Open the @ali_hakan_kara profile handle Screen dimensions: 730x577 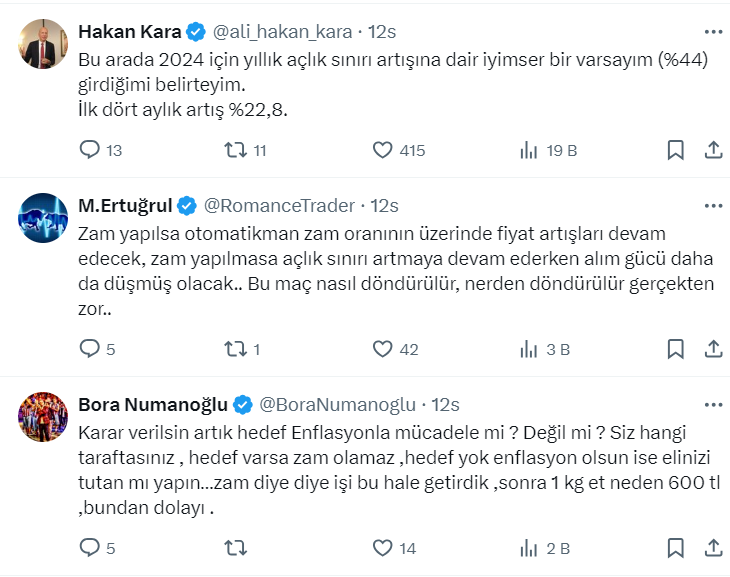click(286, 32)
